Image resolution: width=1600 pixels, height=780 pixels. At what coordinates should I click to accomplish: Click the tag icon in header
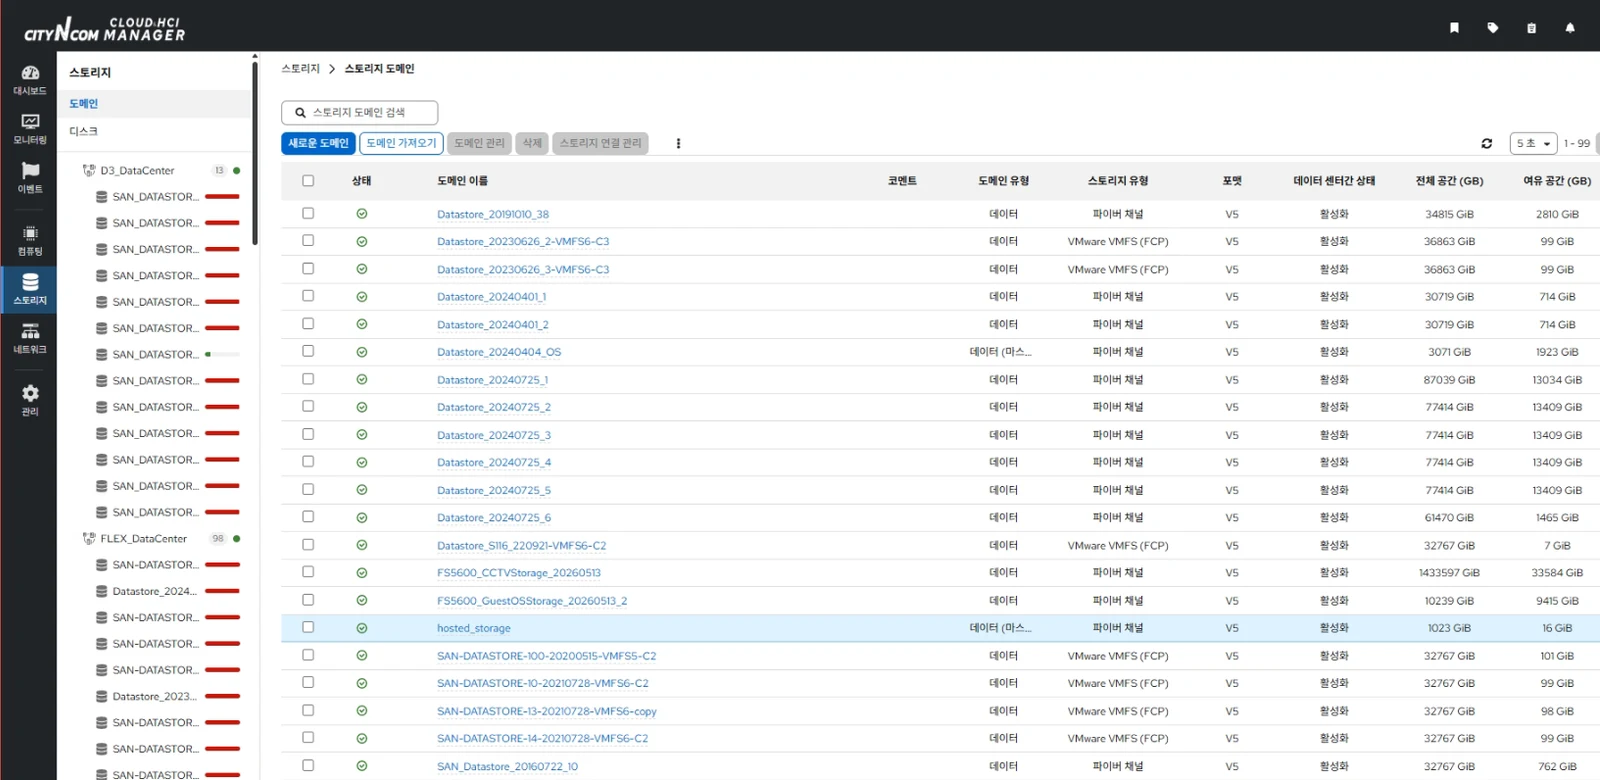coord(1492,28)
